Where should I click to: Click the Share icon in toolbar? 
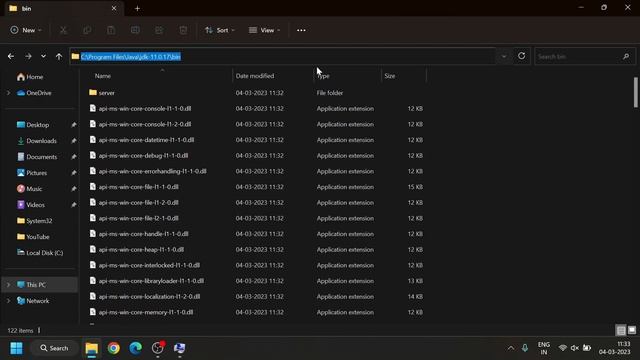click(x=159, y=30)
